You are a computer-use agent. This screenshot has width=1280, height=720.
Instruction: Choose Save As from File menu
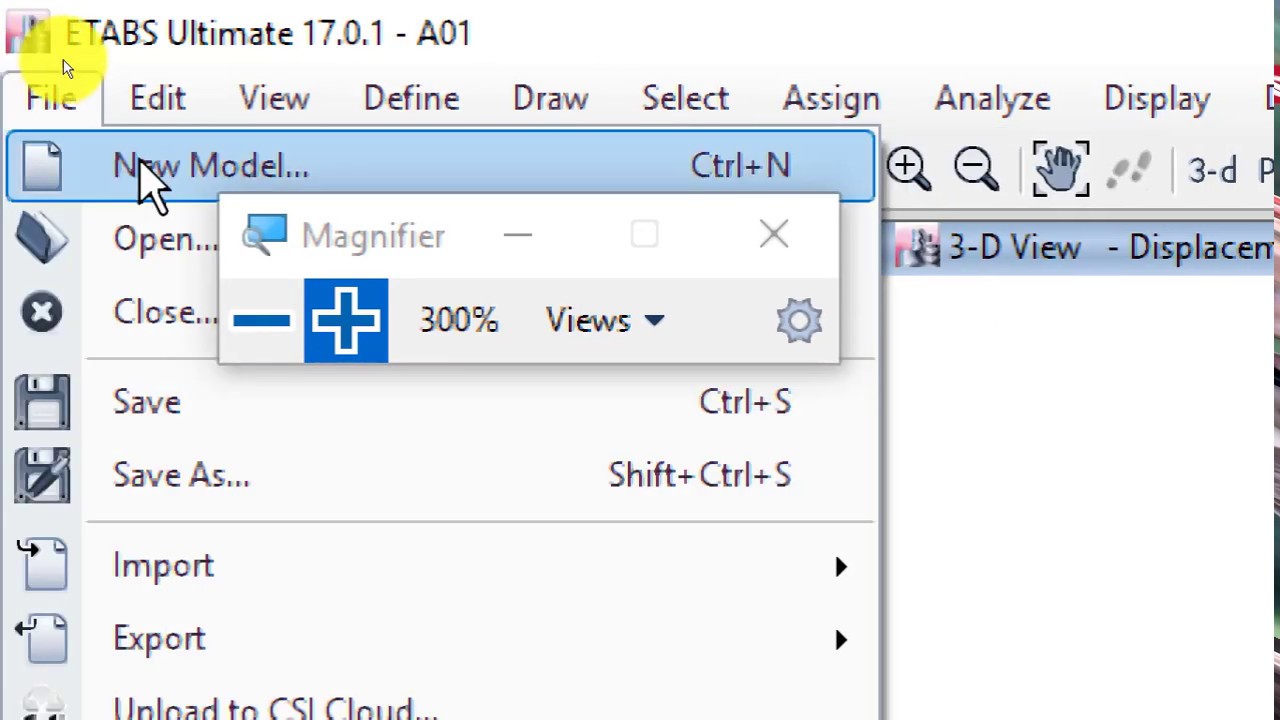tap(181, 476)
